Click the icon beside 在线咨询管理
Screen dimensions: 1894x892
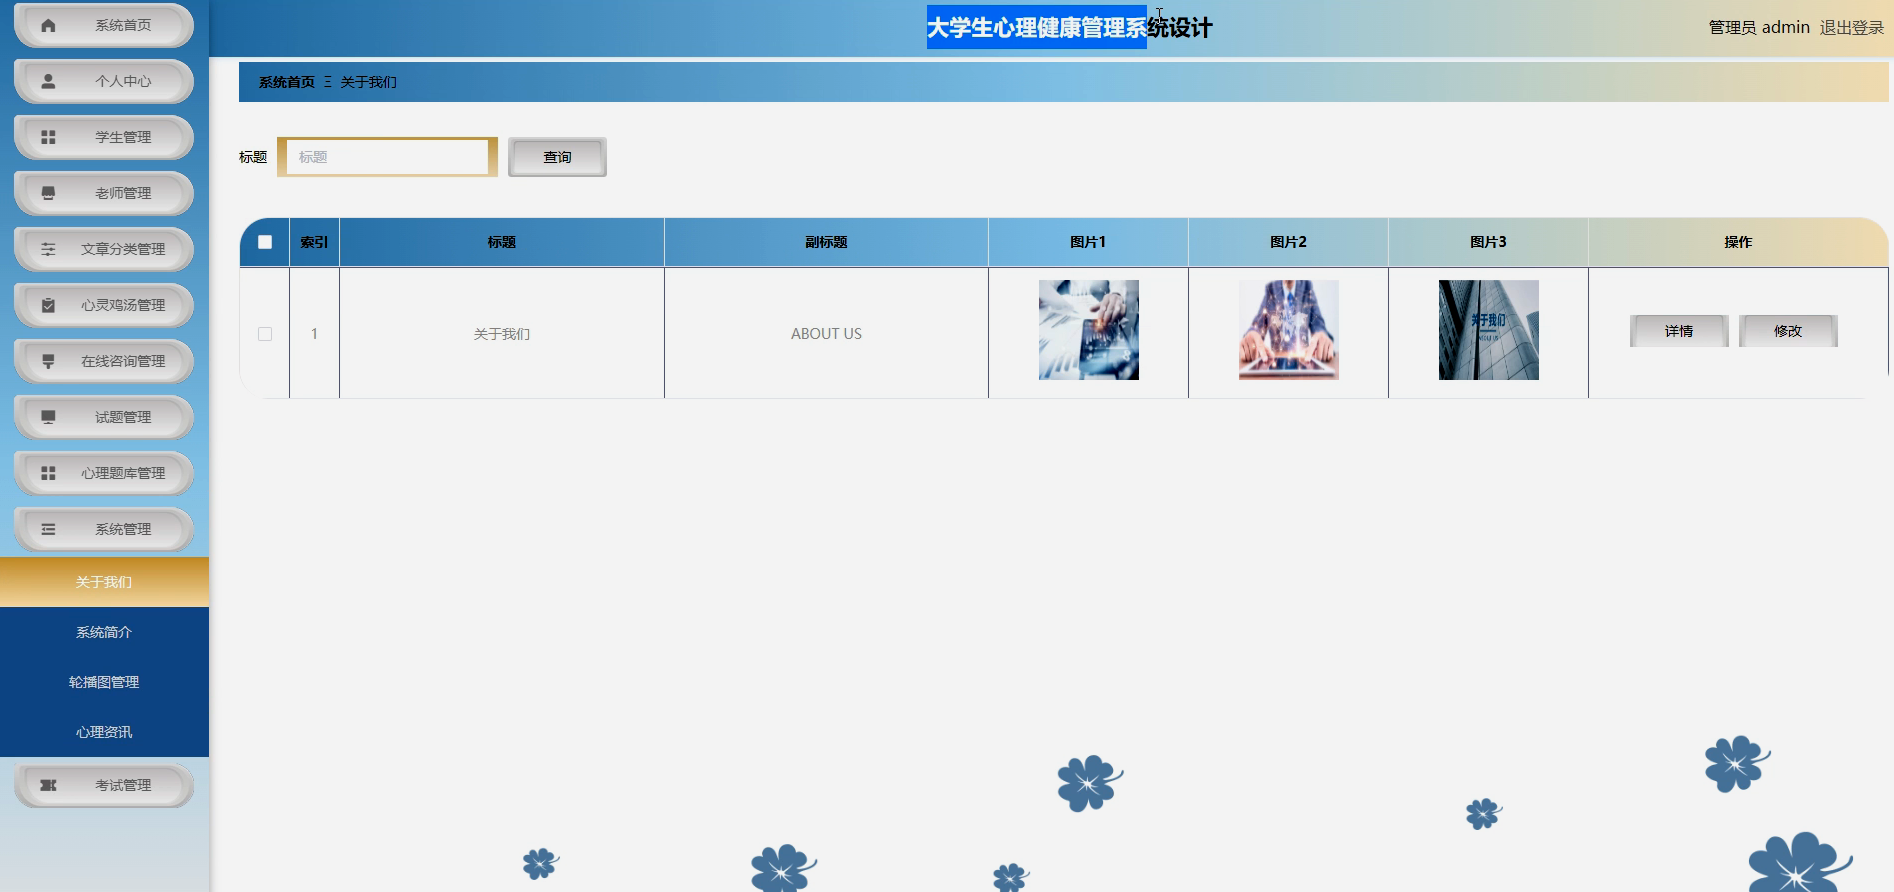point(48,361)
